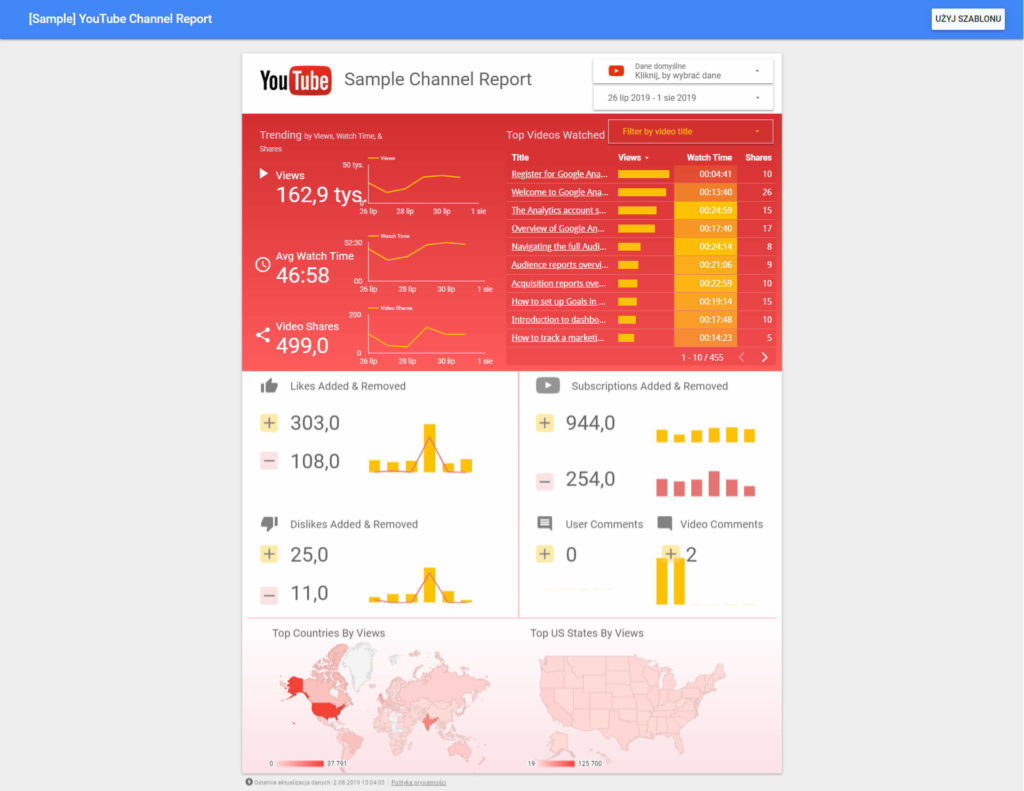Open the Polityka prywatności footer link
The width and height of the screenshot is (1024, 791).
(418, 782)
